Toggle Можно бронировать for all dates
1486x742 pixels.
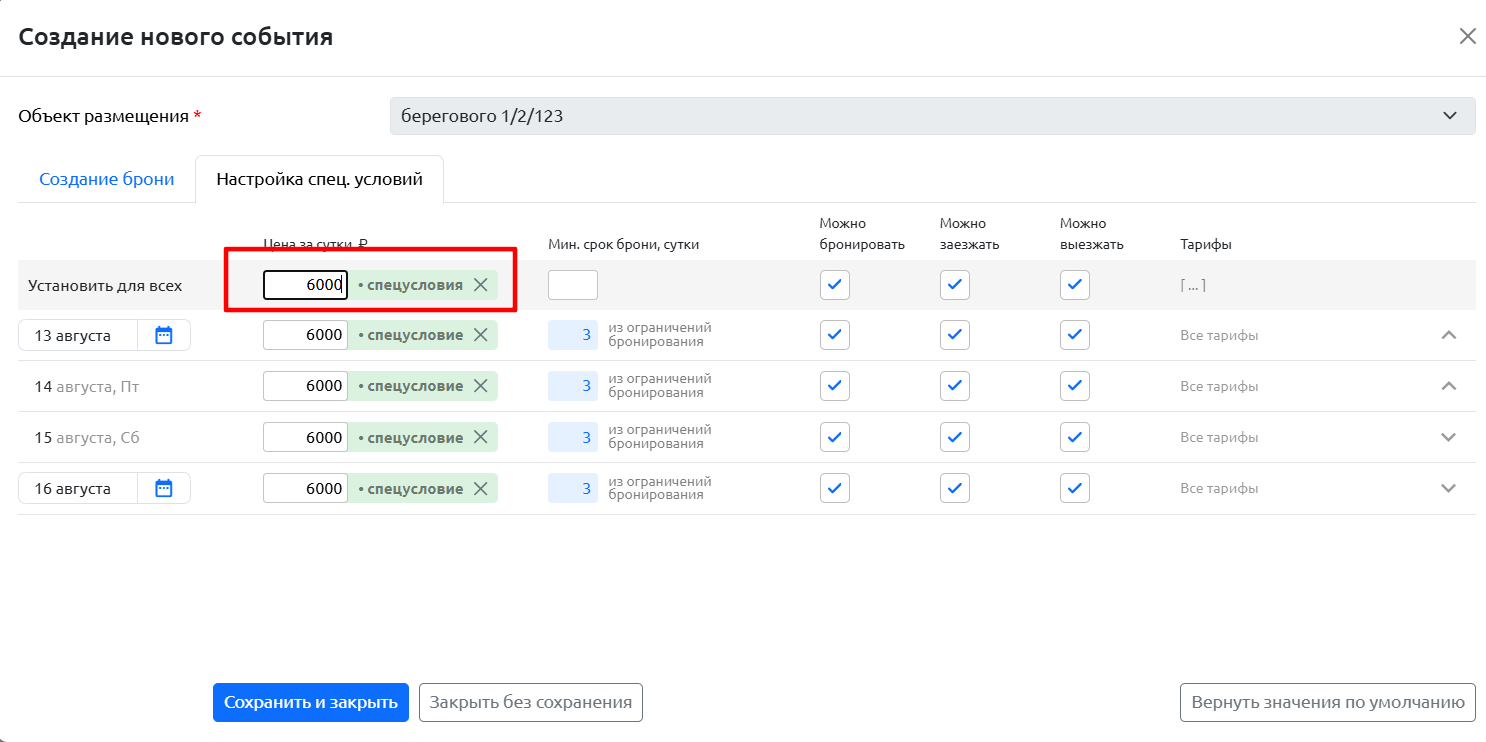[x=835, y=285]
